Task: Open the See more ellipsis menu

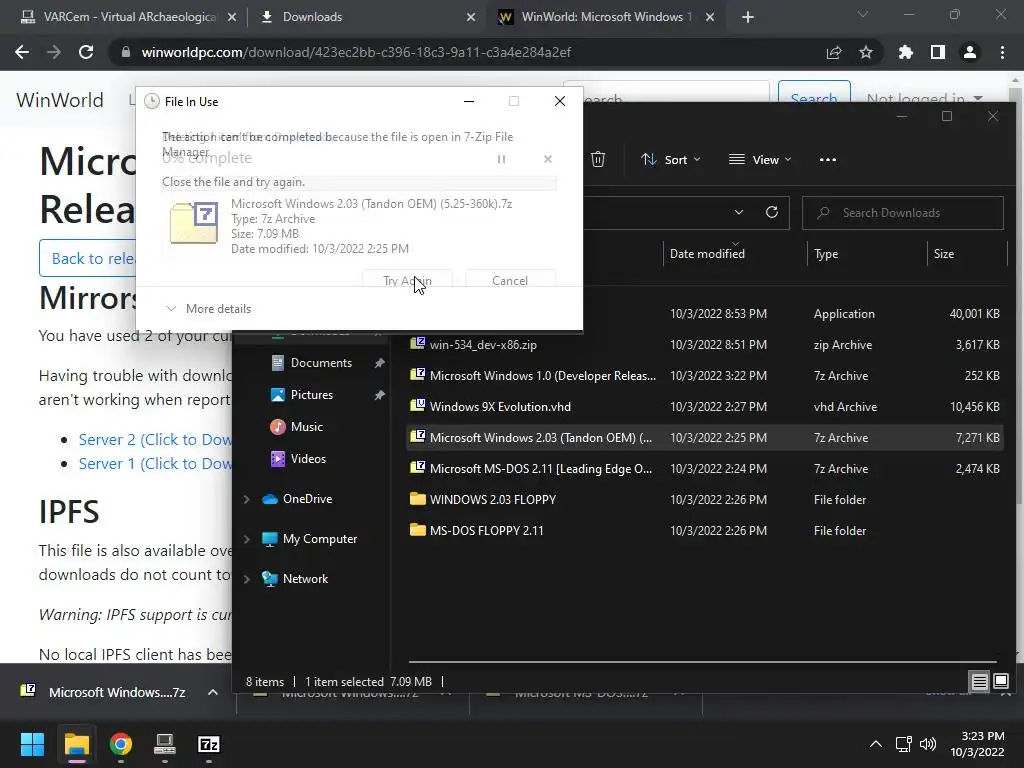Action: (827, 159)
